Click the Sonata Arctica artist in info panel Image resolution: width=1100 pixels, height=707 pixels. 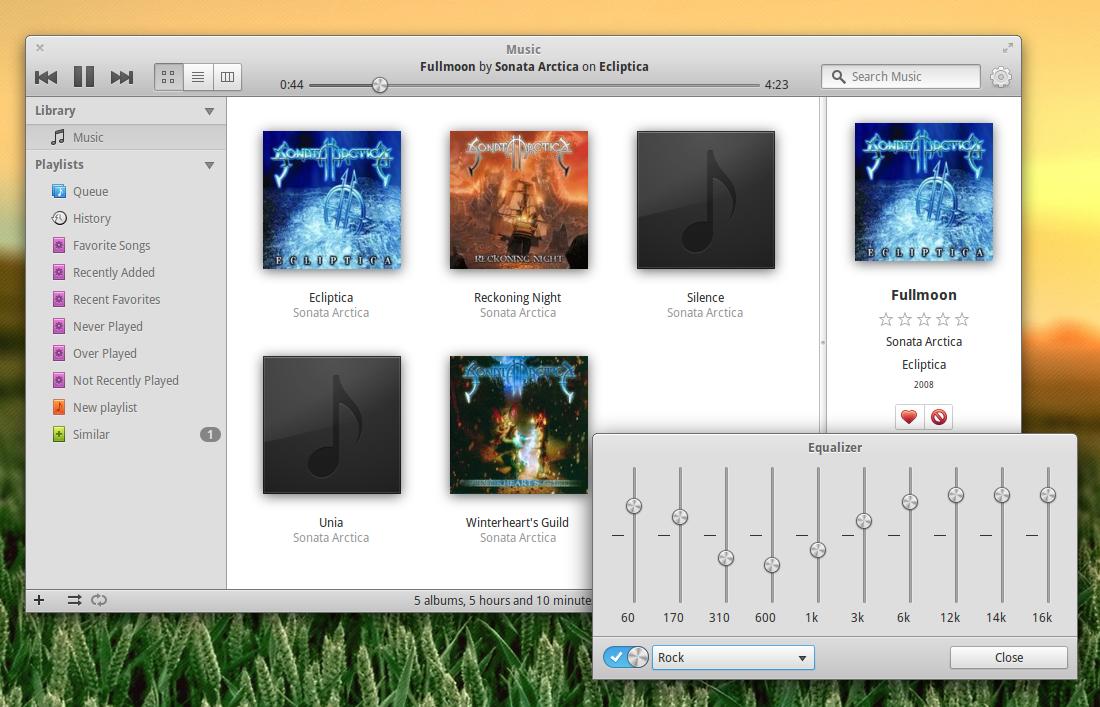point(924,342)
